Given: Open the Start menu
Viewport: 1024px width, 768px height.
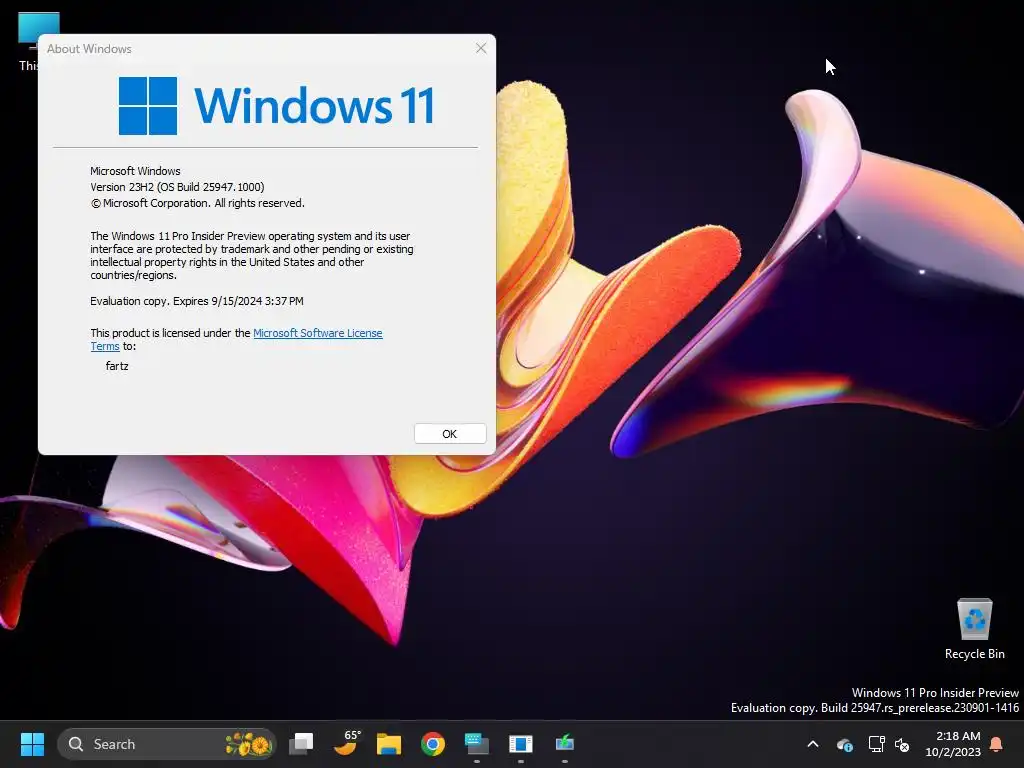Looking at the screenshot, I should pos(32,744).
